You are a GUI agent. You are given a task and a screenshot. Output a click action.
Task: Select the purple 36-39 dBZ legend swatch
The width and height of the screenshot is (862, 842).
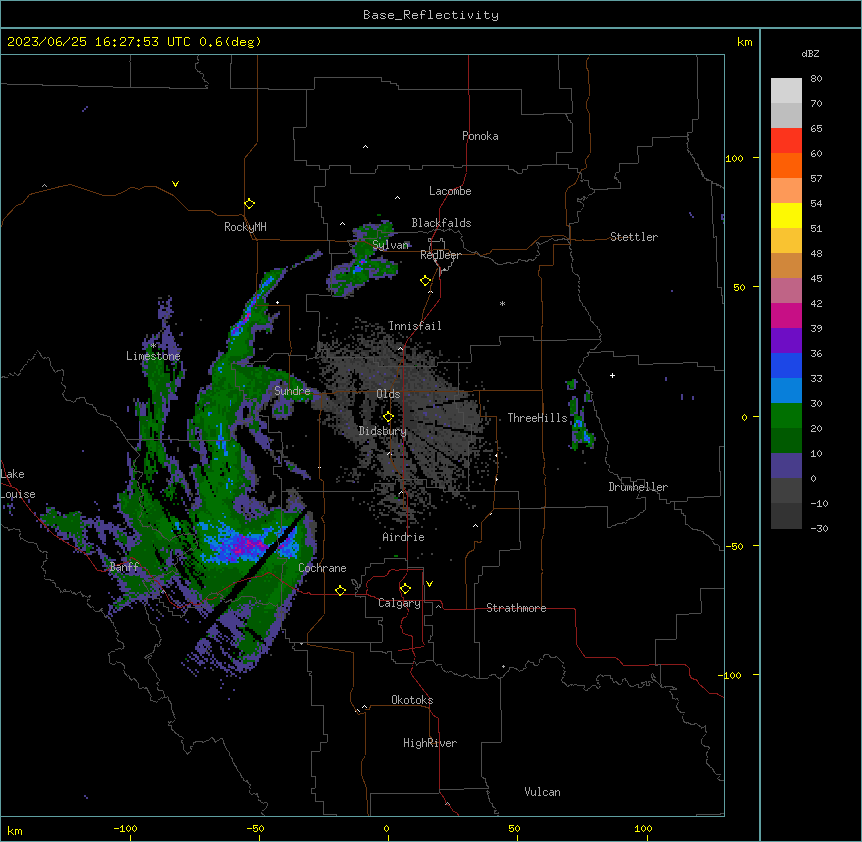[x=786, y=341]
